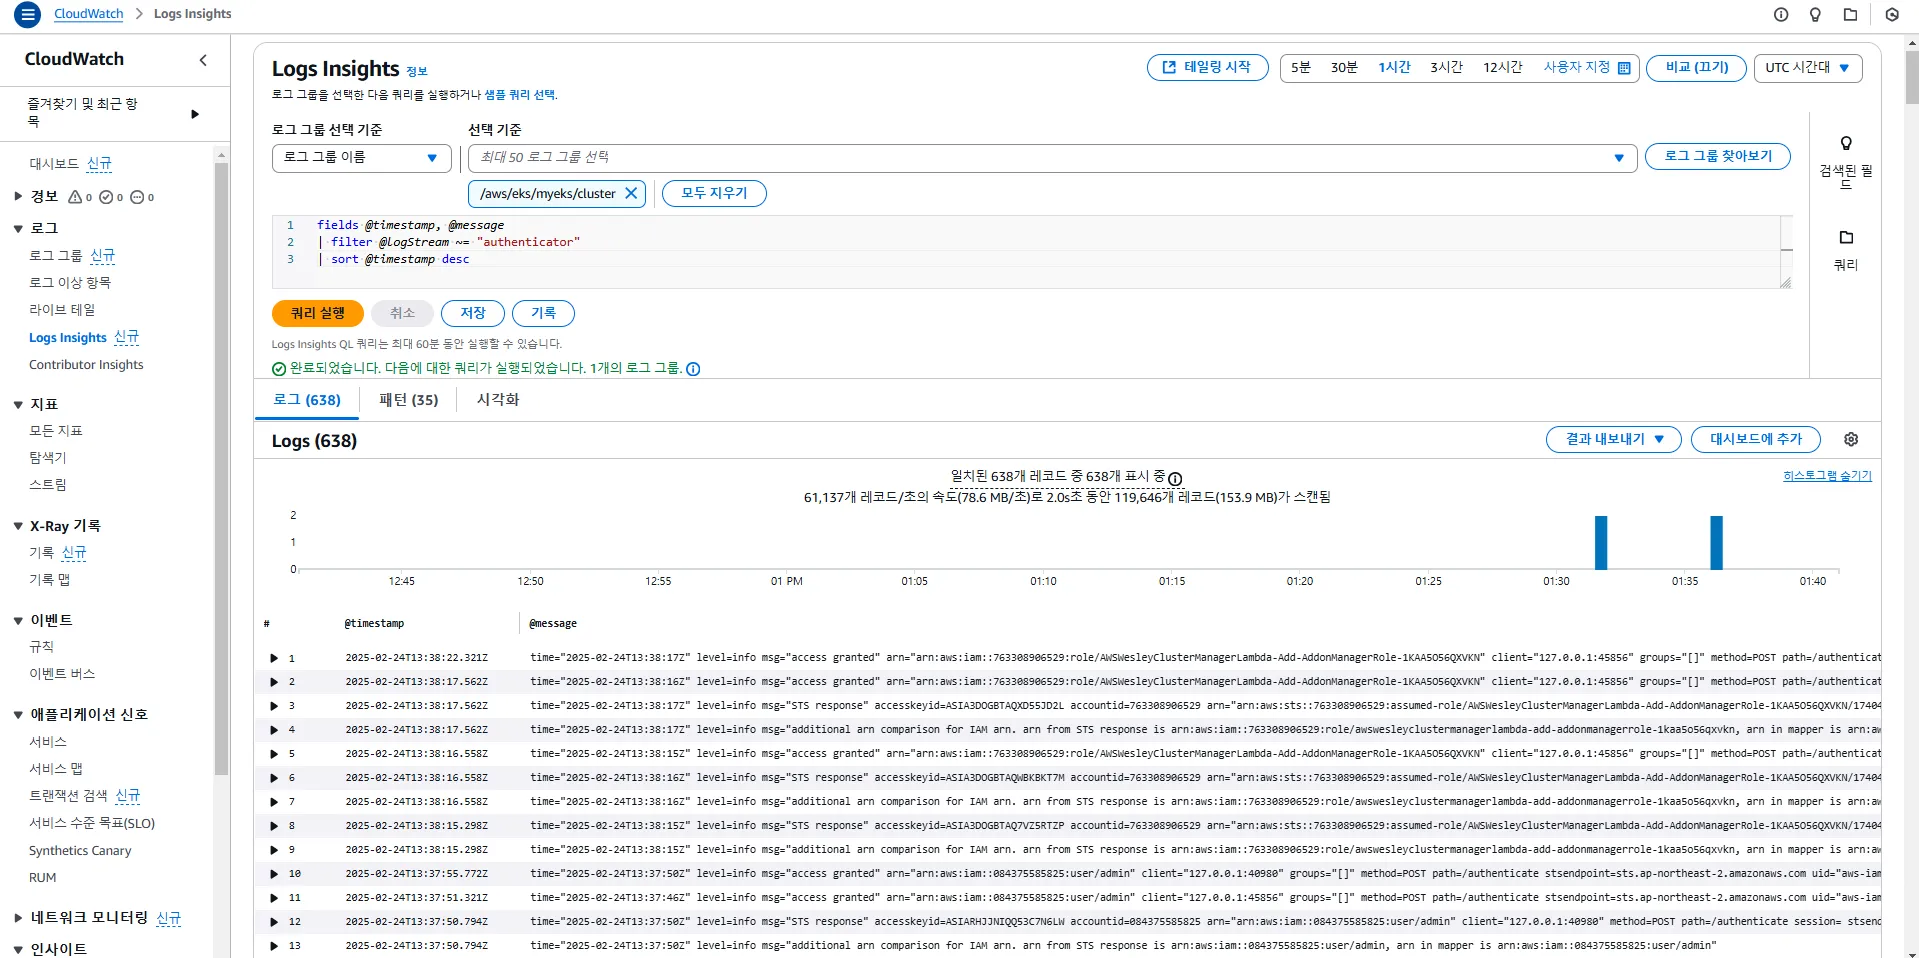Screen dimensions: 1919x958
Task: Collapse the Logs section in sidebar
Action: [18, 229]
